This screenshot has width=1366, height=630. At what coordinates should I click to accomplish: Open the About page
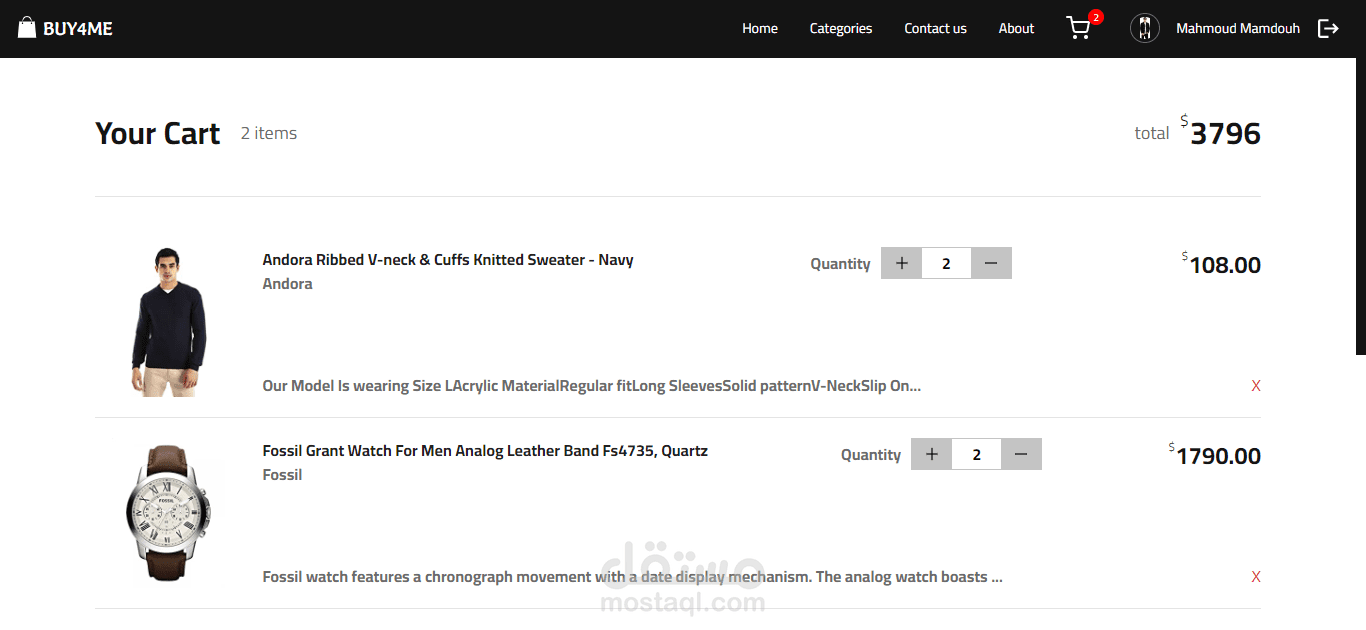1016,28
